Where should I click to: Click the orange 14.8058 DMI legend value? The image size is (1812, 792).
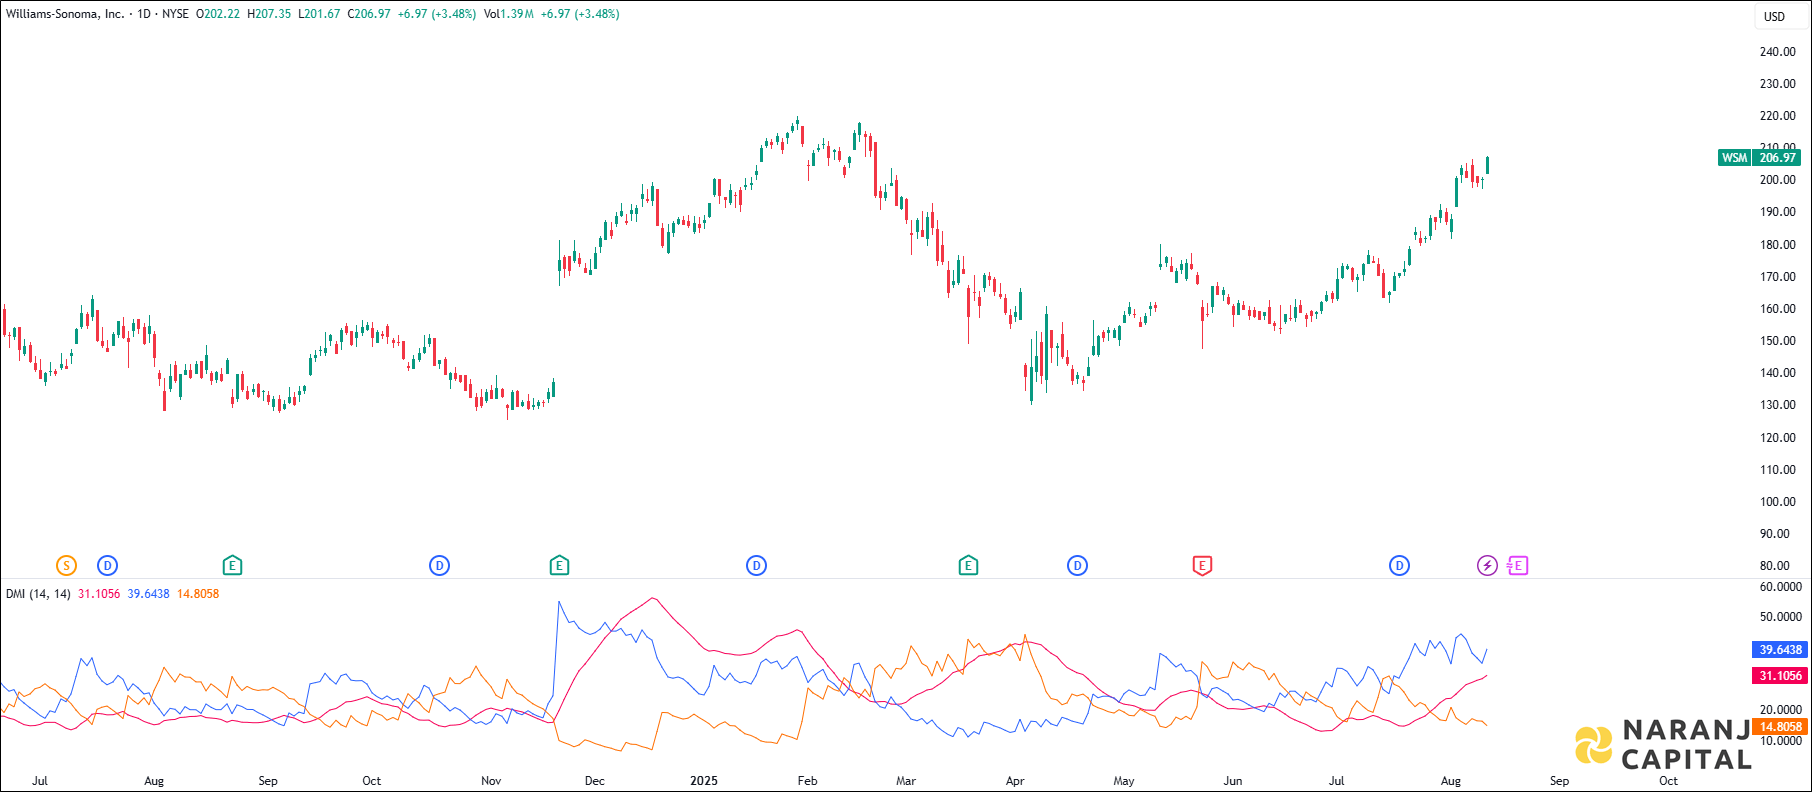click(198, 594)
